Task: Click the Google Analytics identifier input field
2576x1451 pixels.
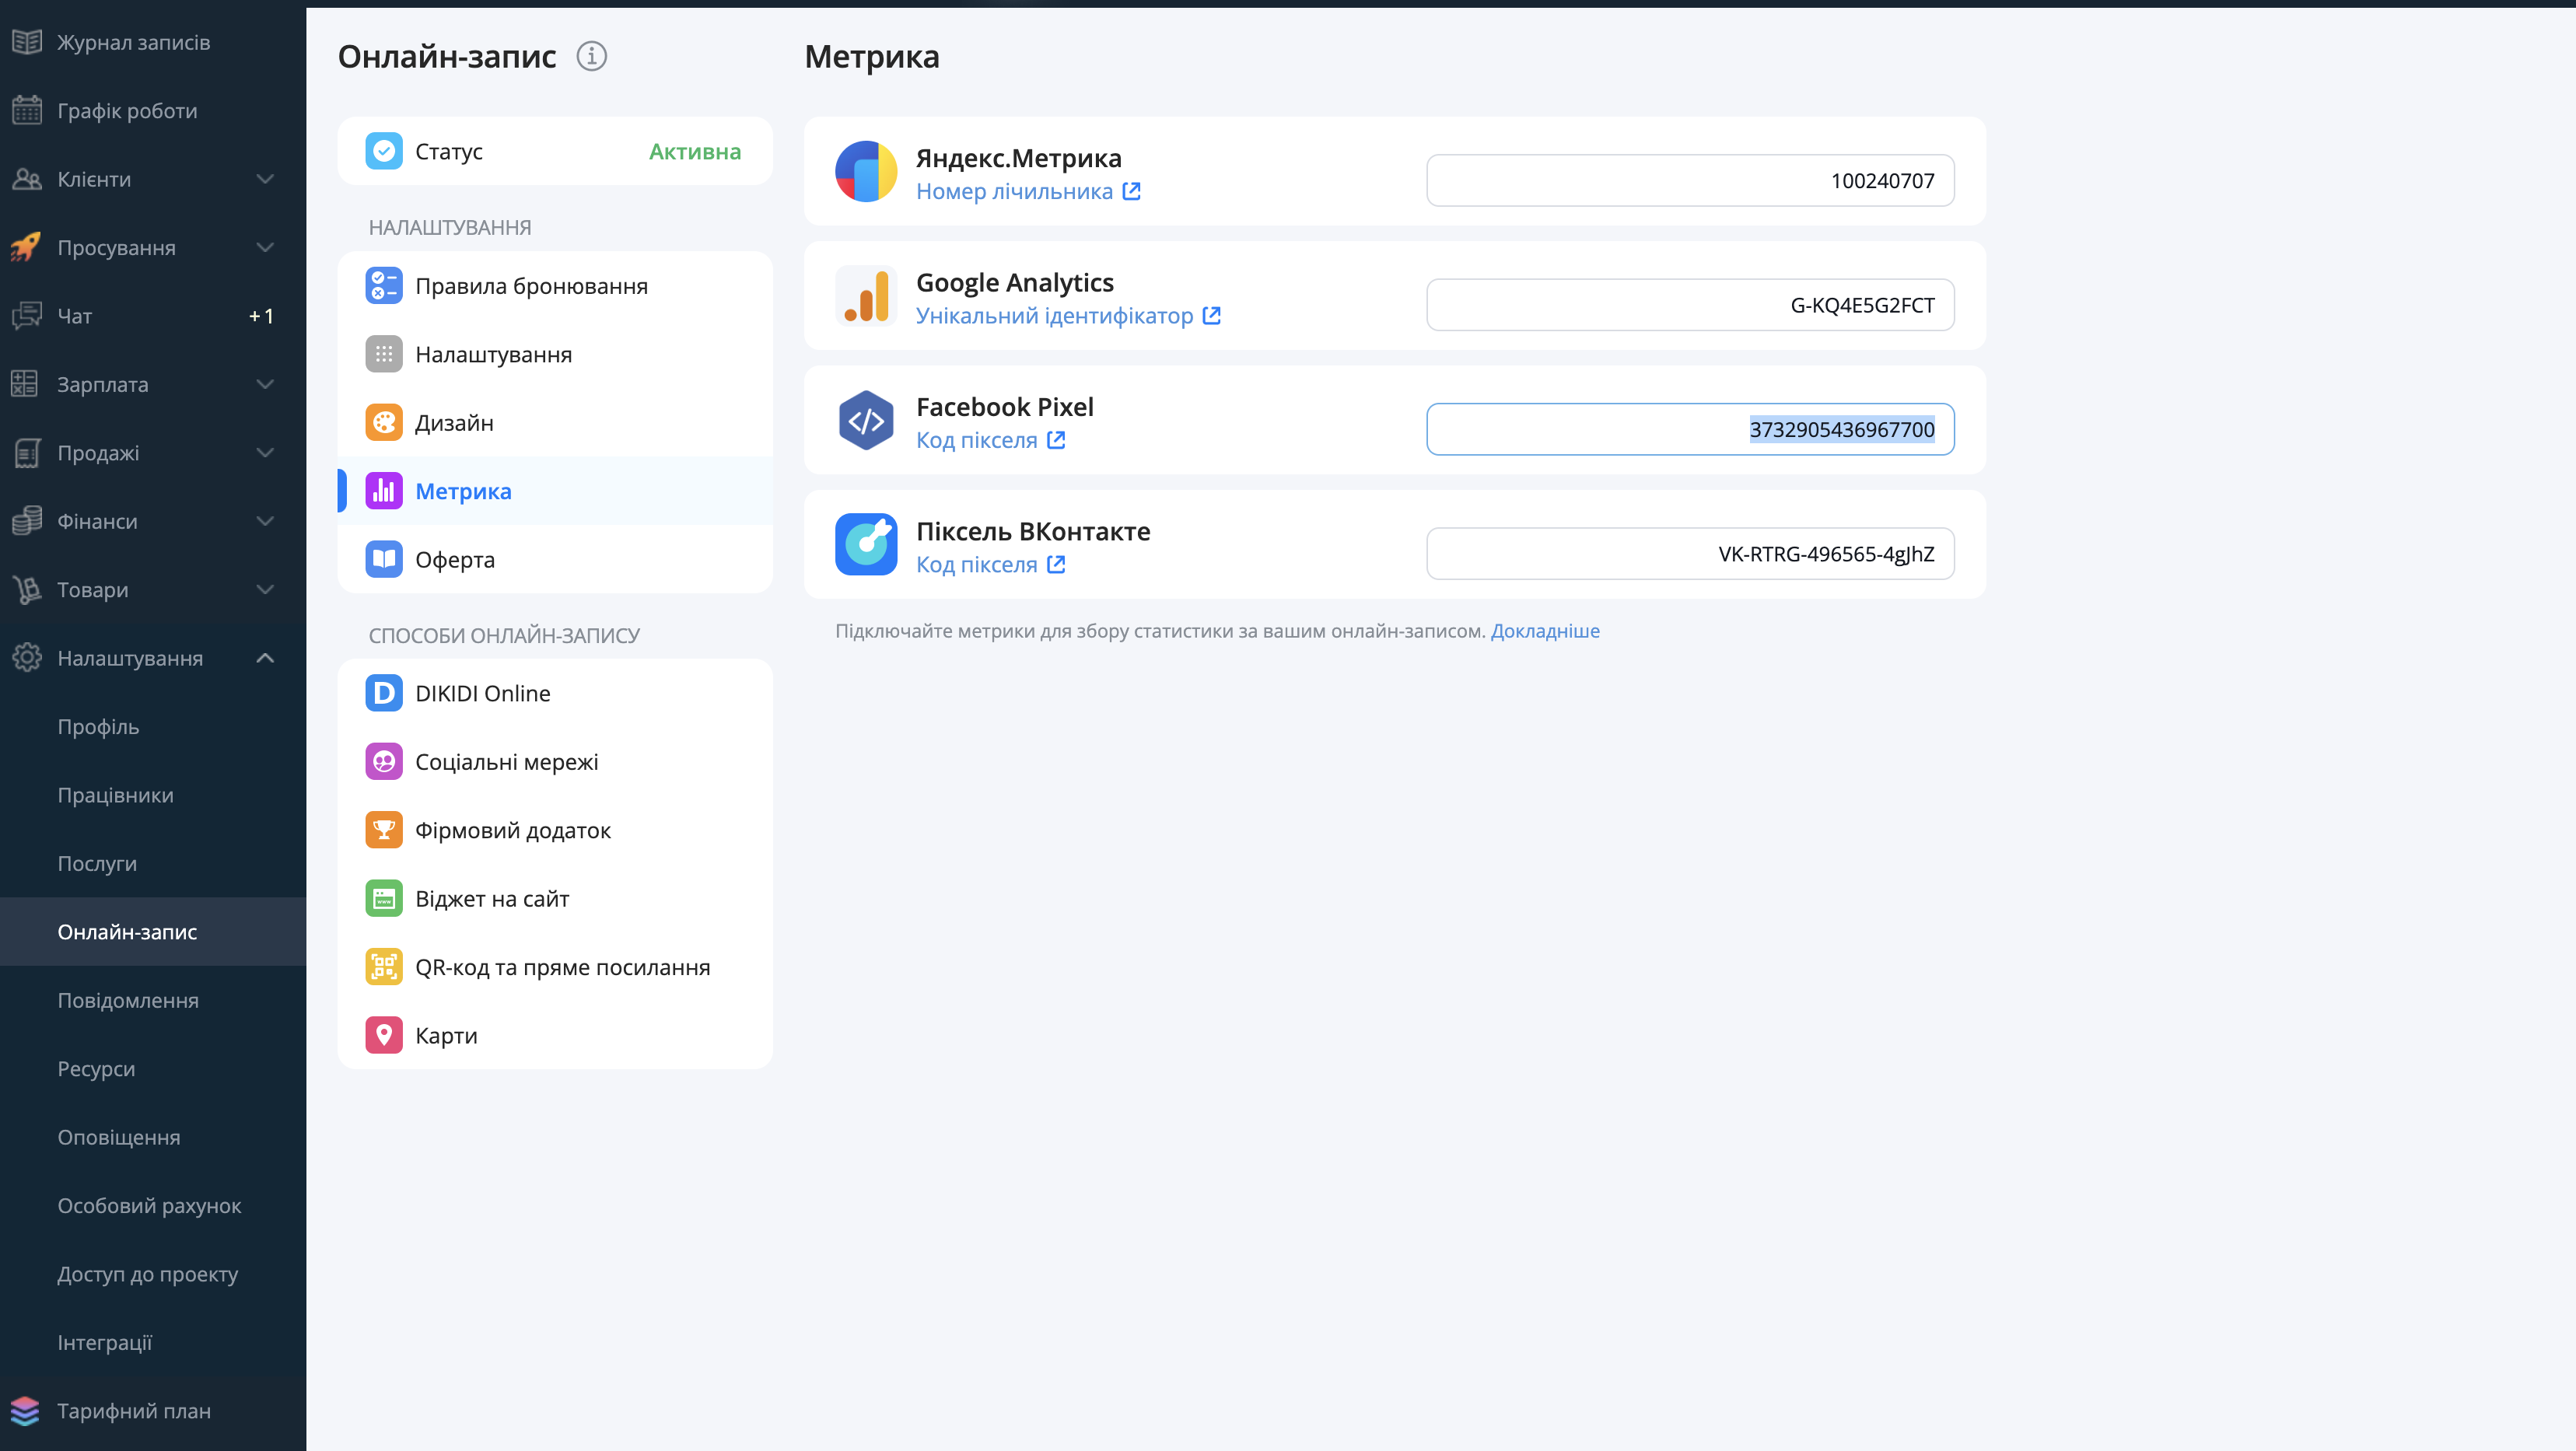Action: pos(1690,305)
